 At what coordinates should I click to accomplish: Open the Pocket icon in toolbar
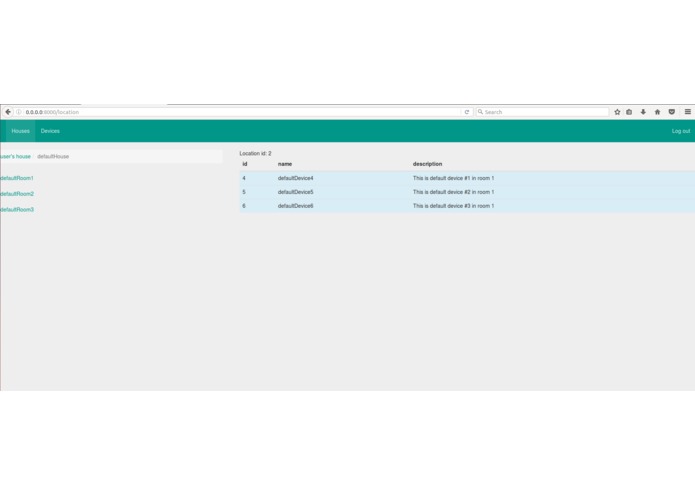tap(672, 112)
